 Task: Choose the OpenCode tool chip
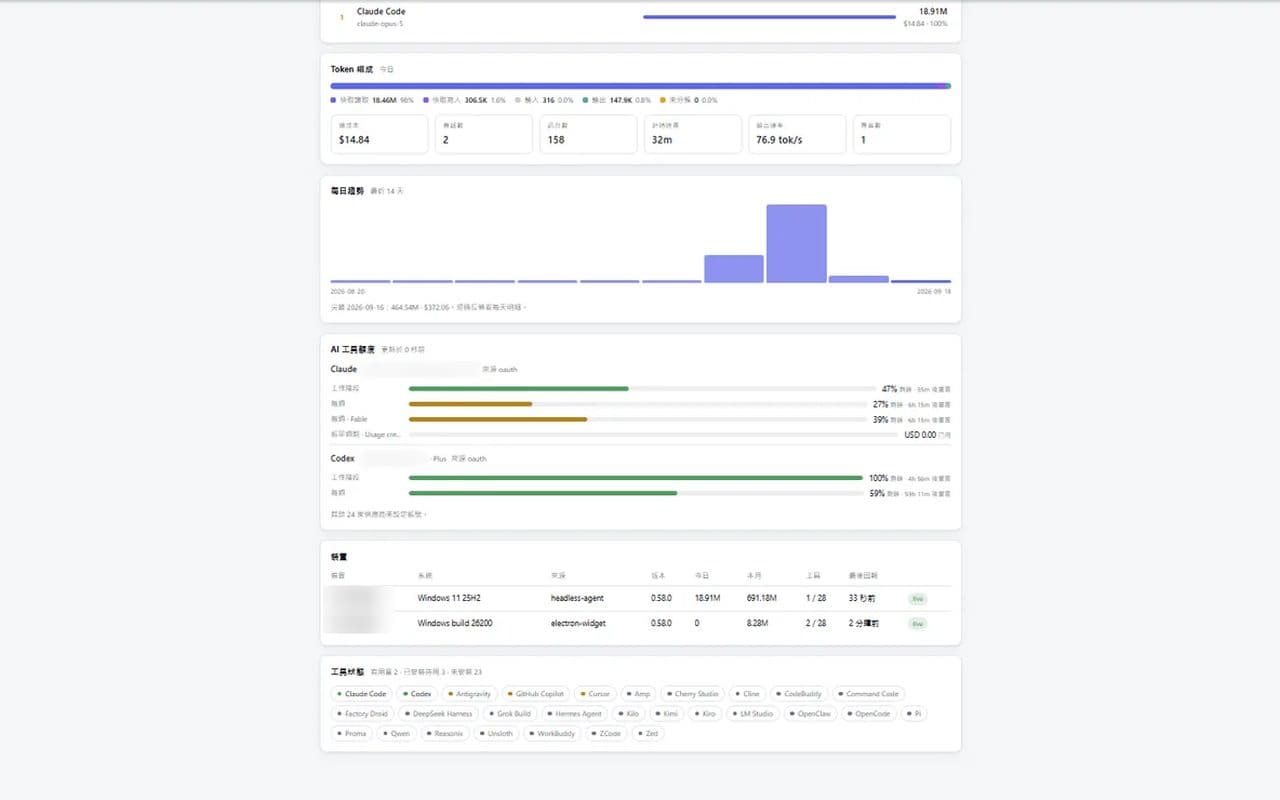click(x=869, y=713)
